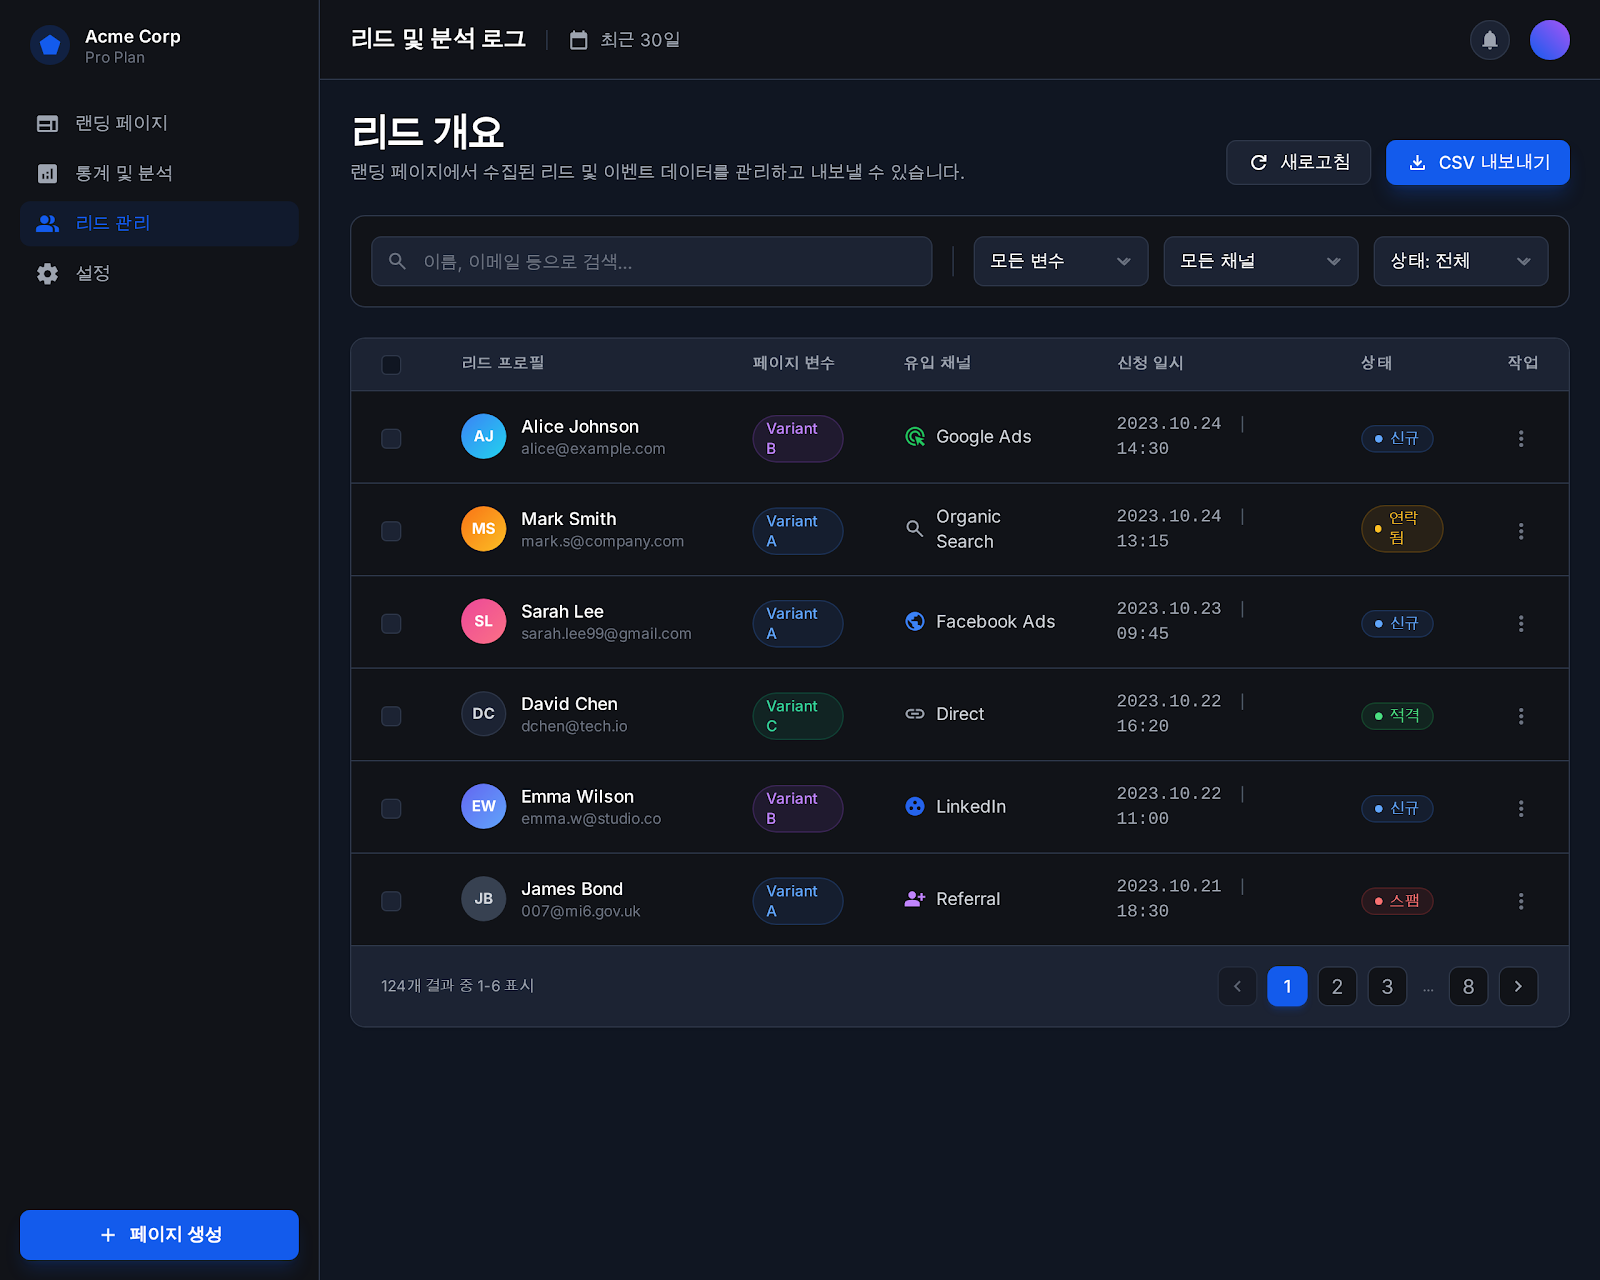Check the box for Mark Smith's row
Screen dimensions: 1600x1280
pyautogui.click(x=391, y=531)
